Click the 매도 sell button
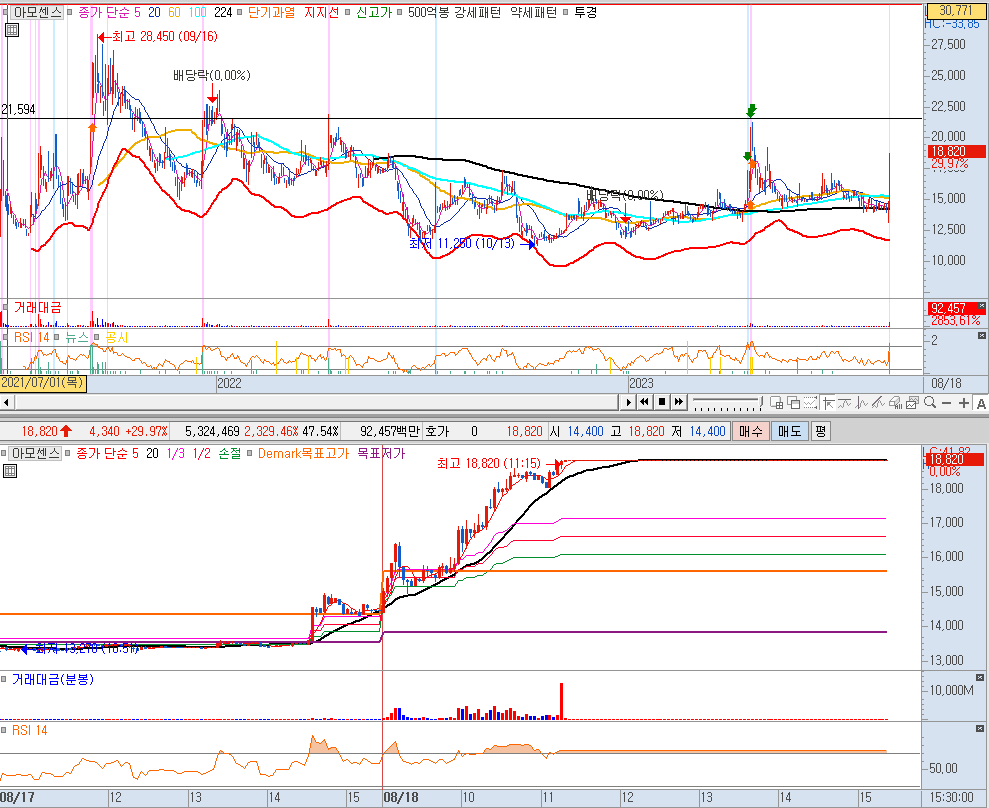Screen dimensions: 989x808 pyautogui.click(x=789, y=431)
